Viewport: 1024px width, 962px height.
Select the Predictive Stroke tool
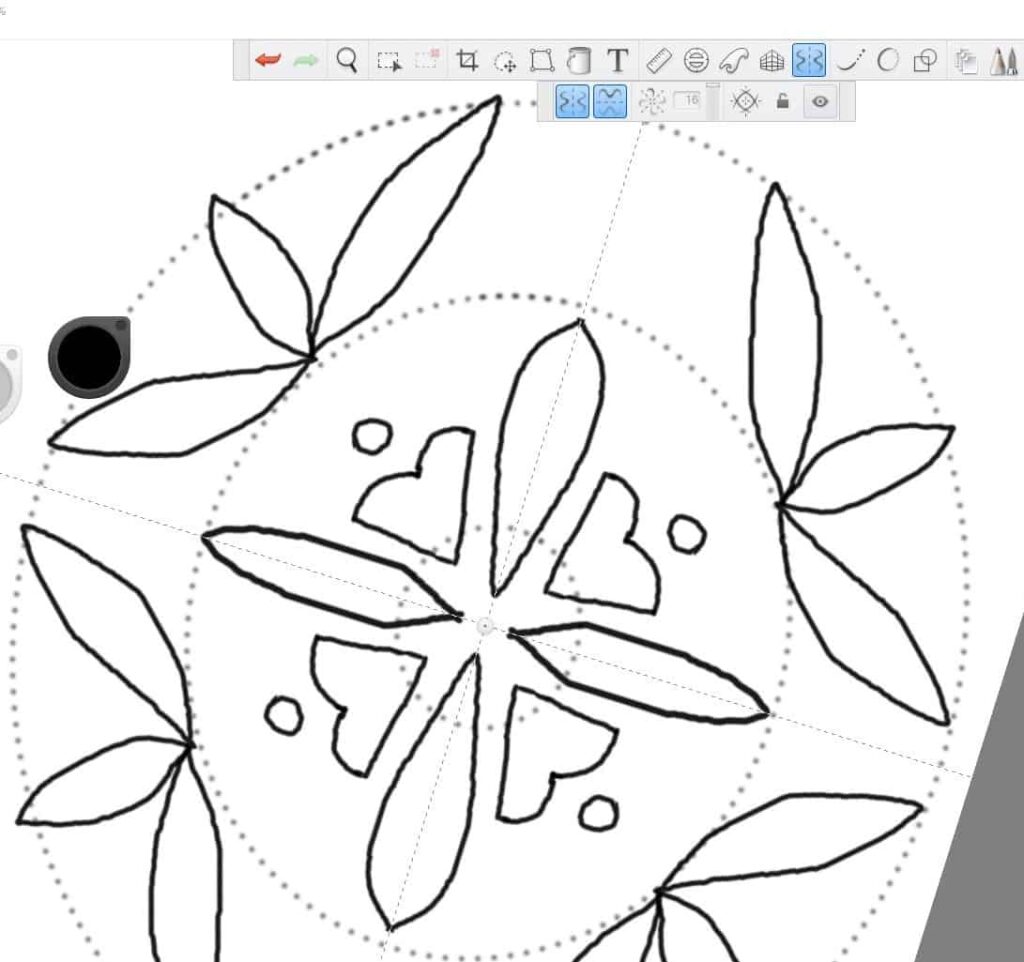pyautogui.click(x=888, y=60)
